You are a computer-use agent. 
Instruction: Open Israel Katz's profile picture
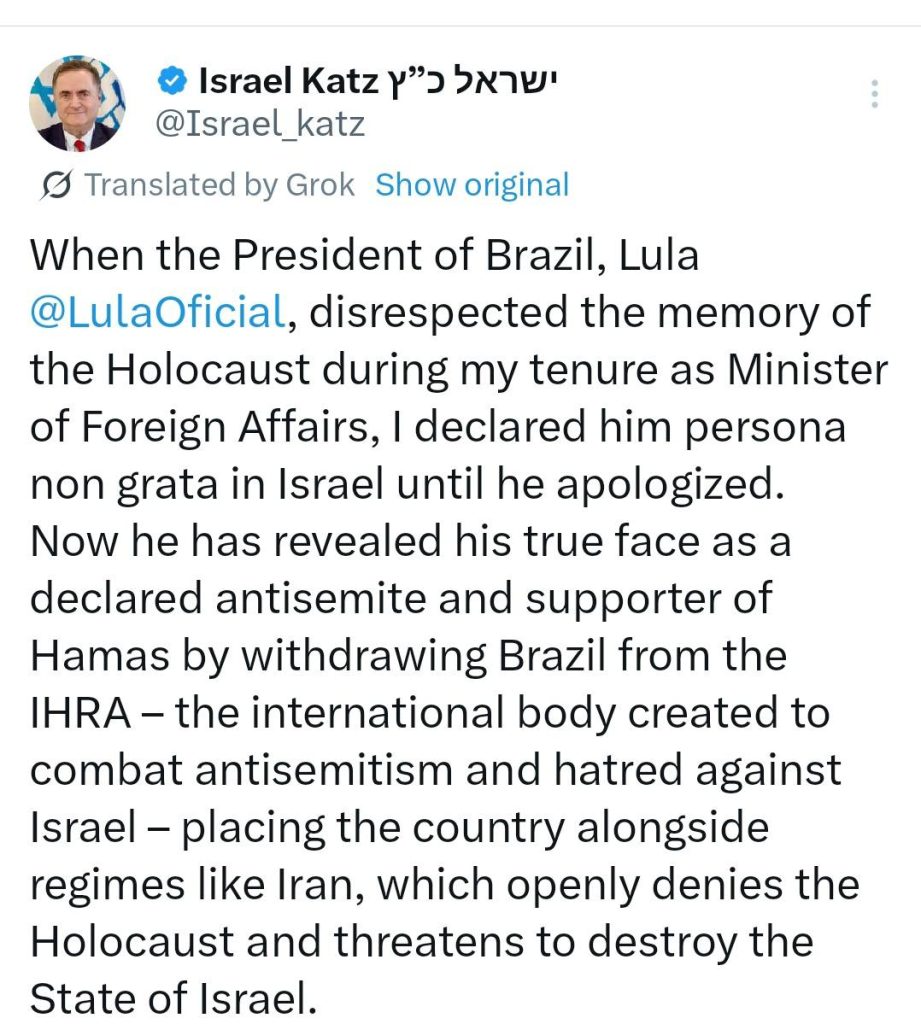click(78, 103)
